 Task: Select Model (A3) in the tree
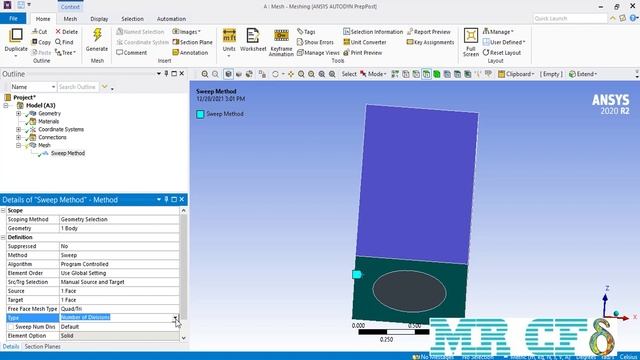[x=40, y=105]
